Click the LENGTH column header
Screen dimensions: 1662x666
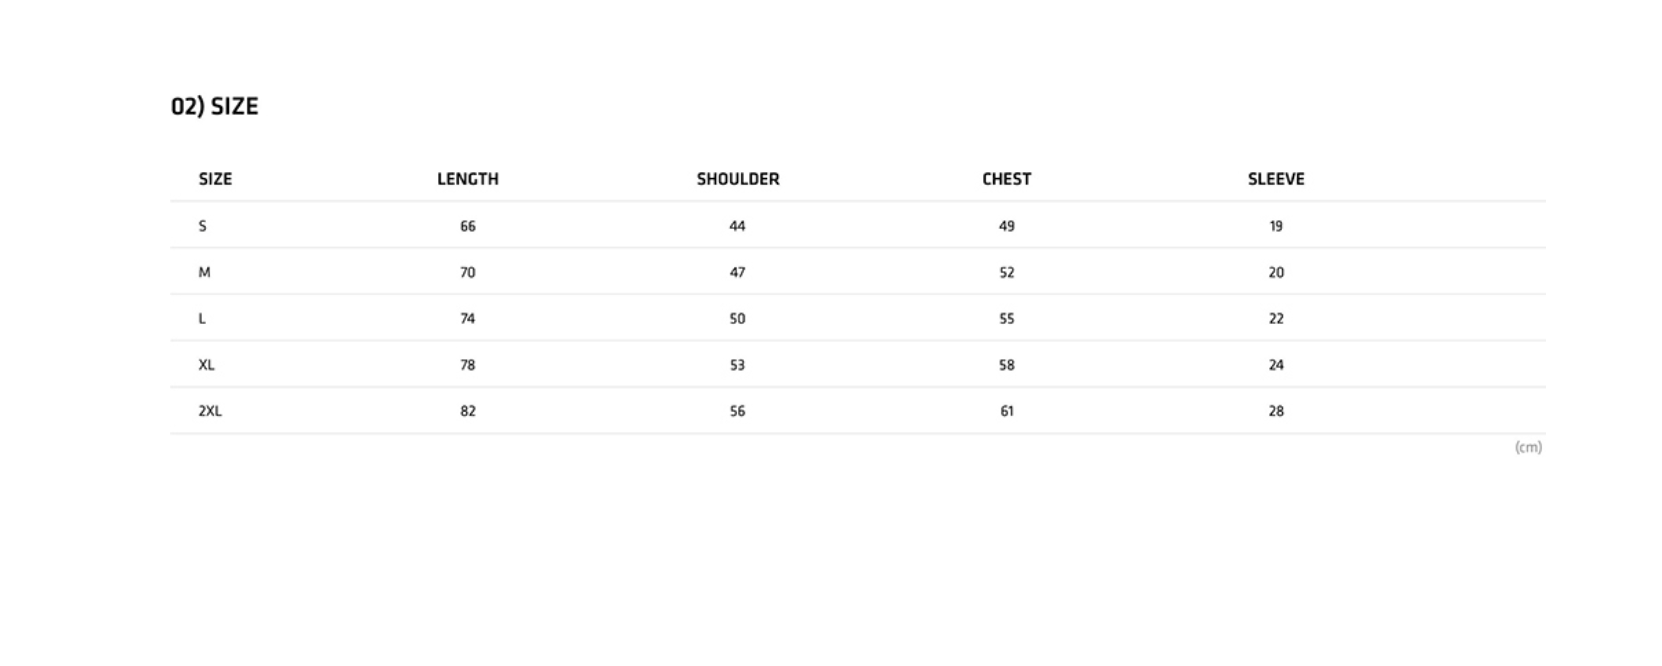coord(467,179)
